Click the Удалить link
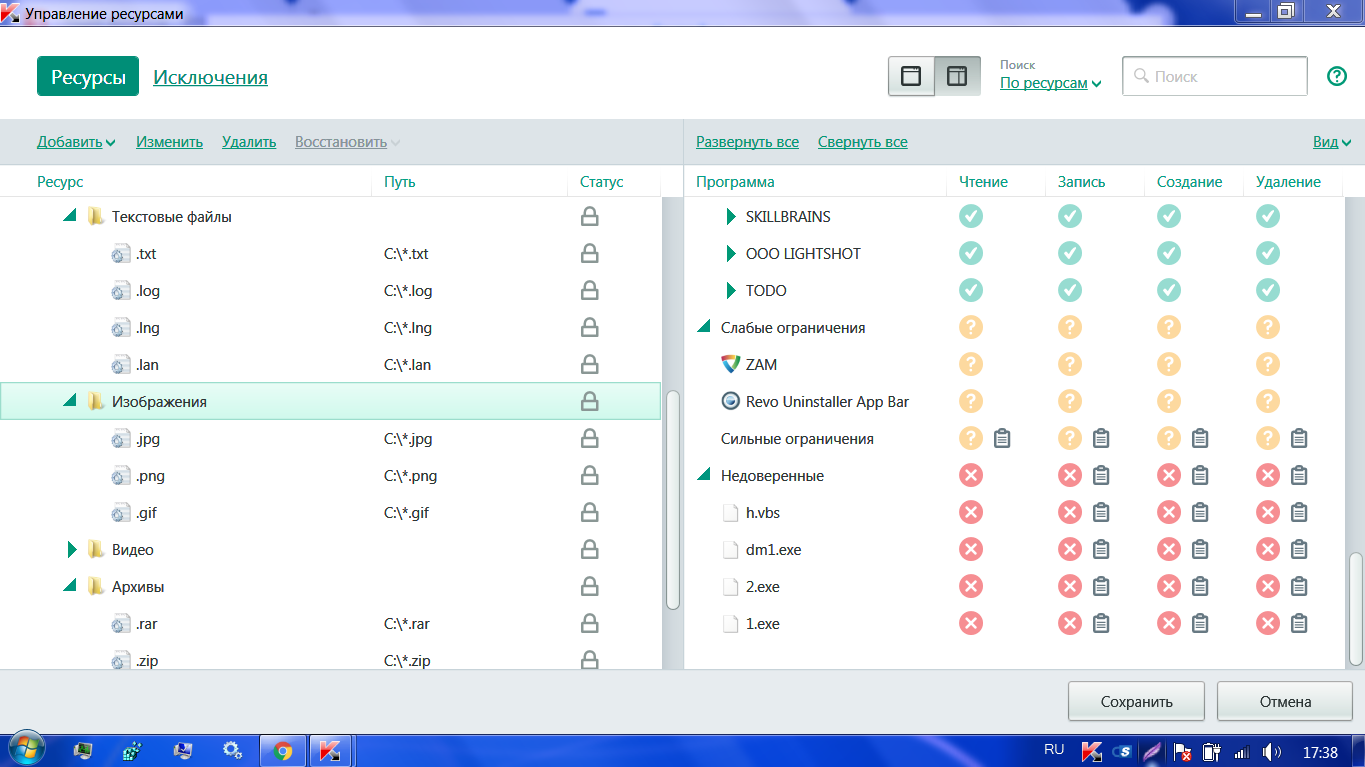The image size is (1365, 767). click(249, 142)
